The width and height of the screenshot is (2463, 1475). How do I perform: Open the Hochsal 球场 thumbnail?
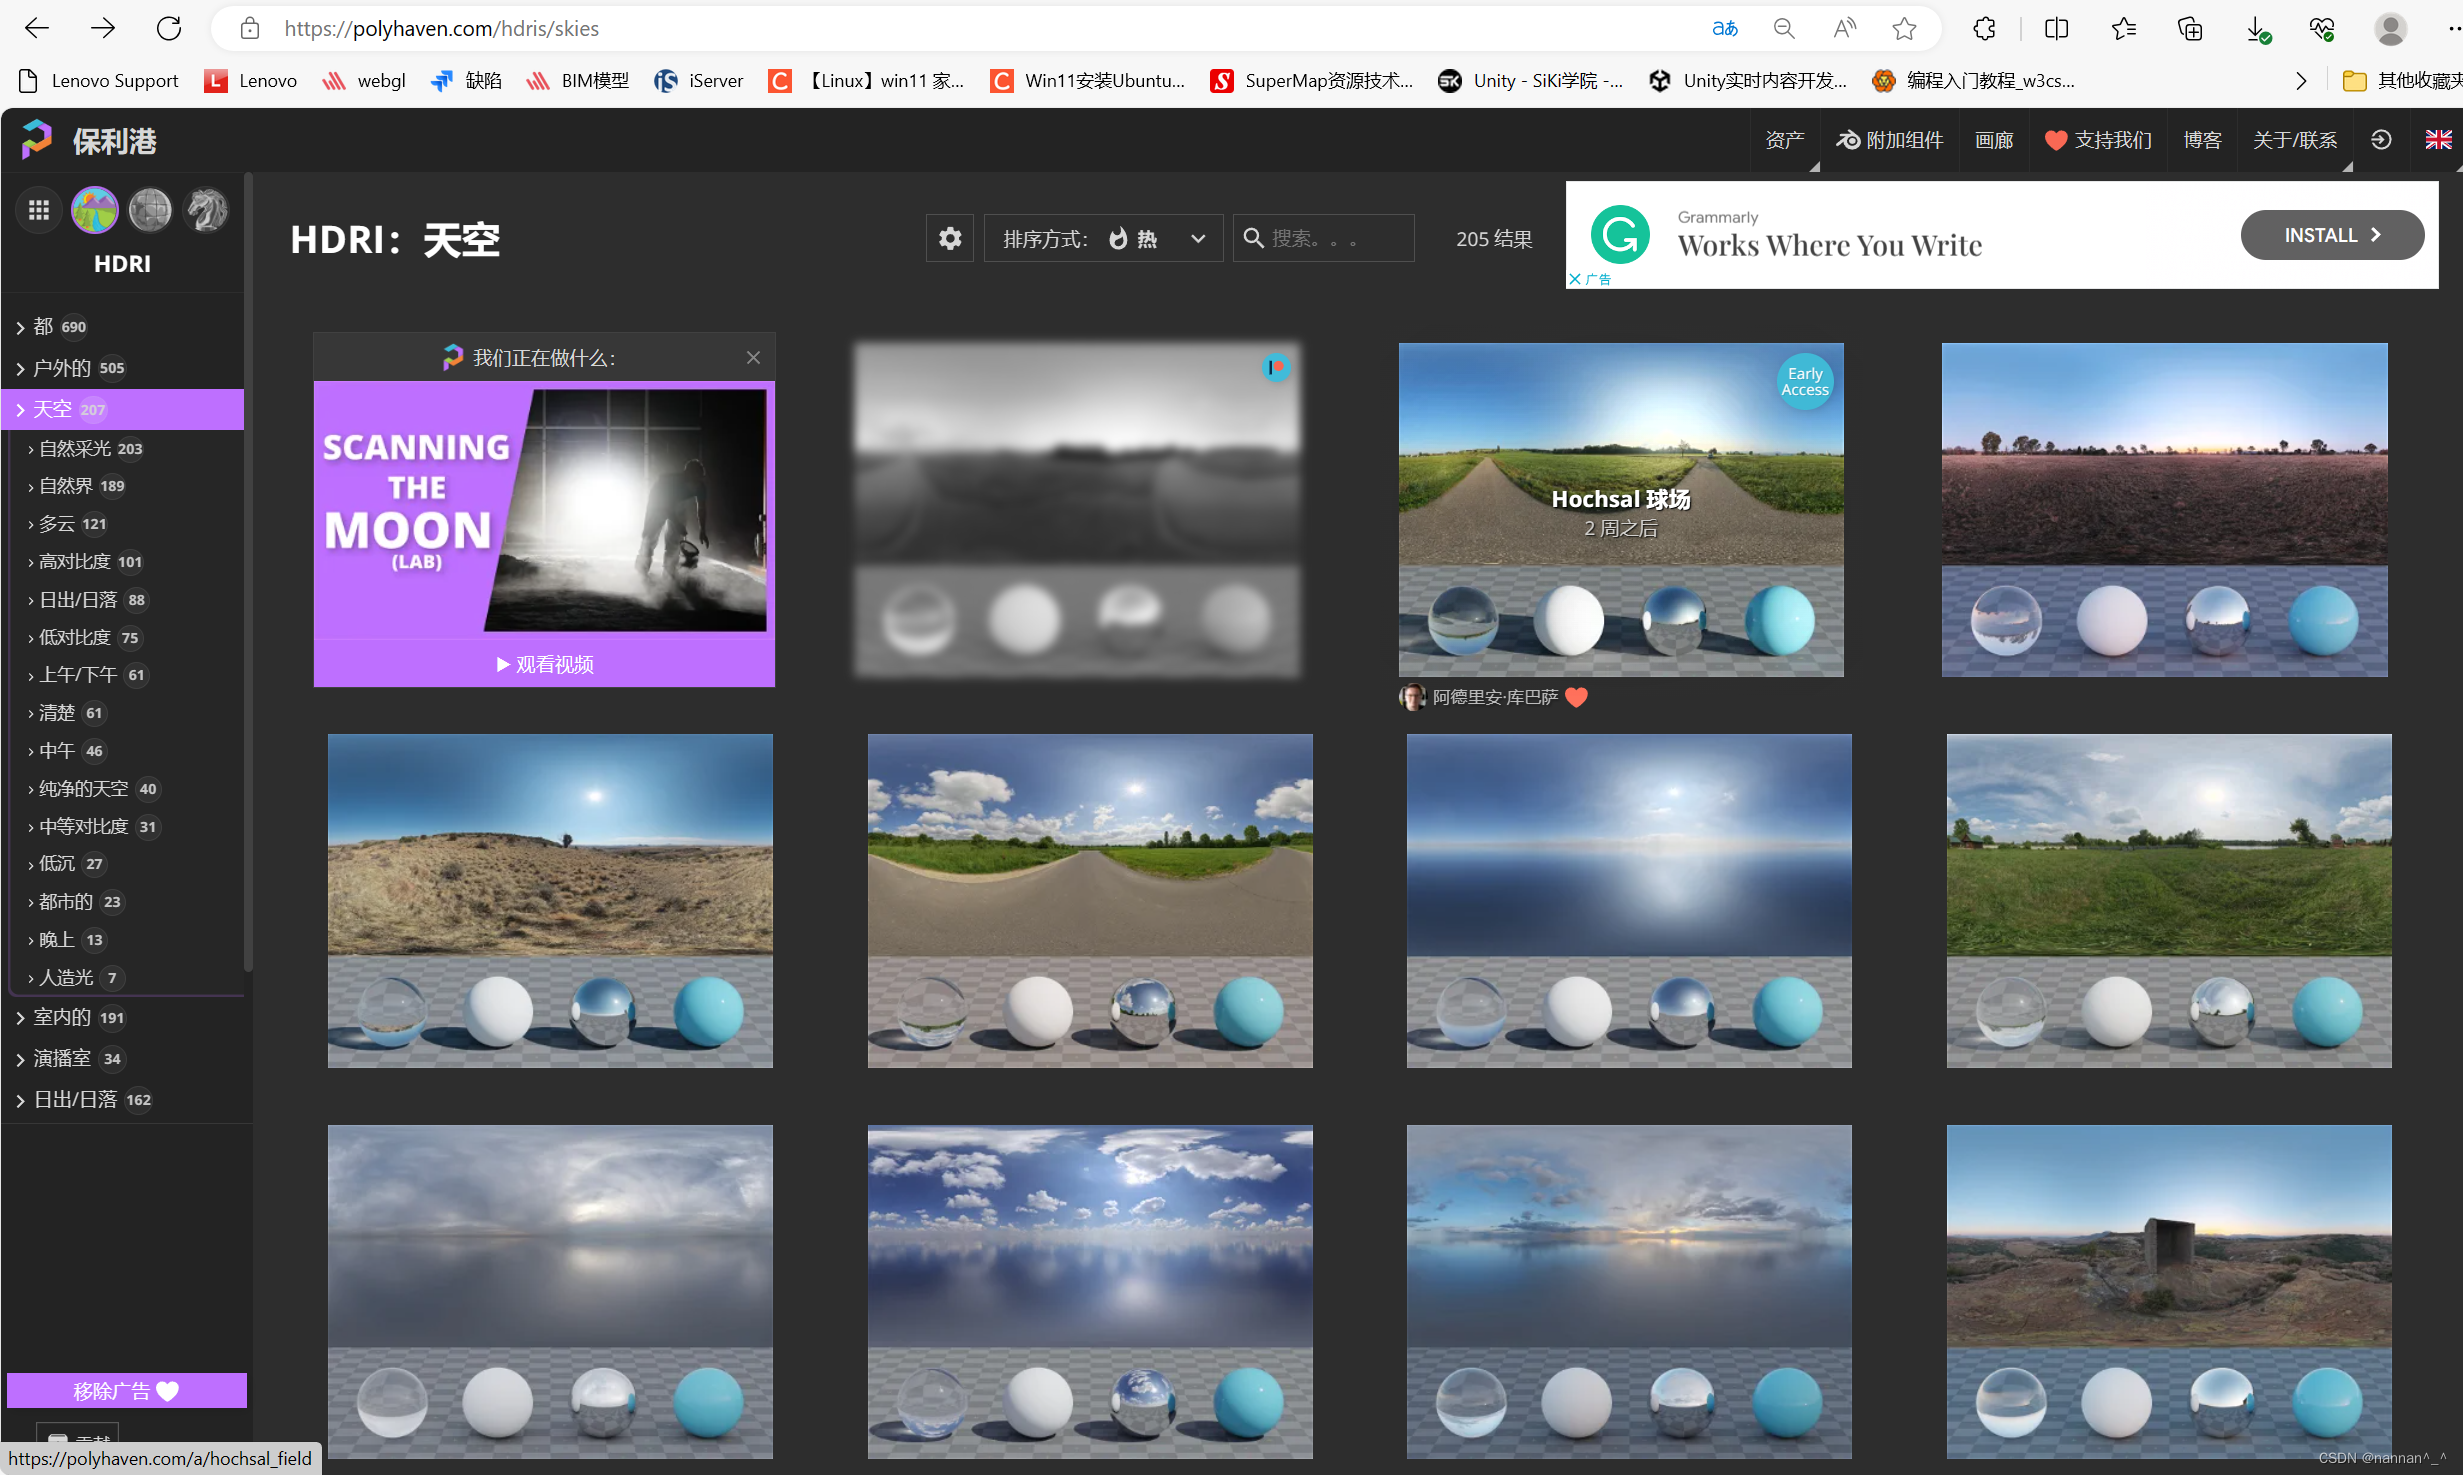click(1620, 509)
